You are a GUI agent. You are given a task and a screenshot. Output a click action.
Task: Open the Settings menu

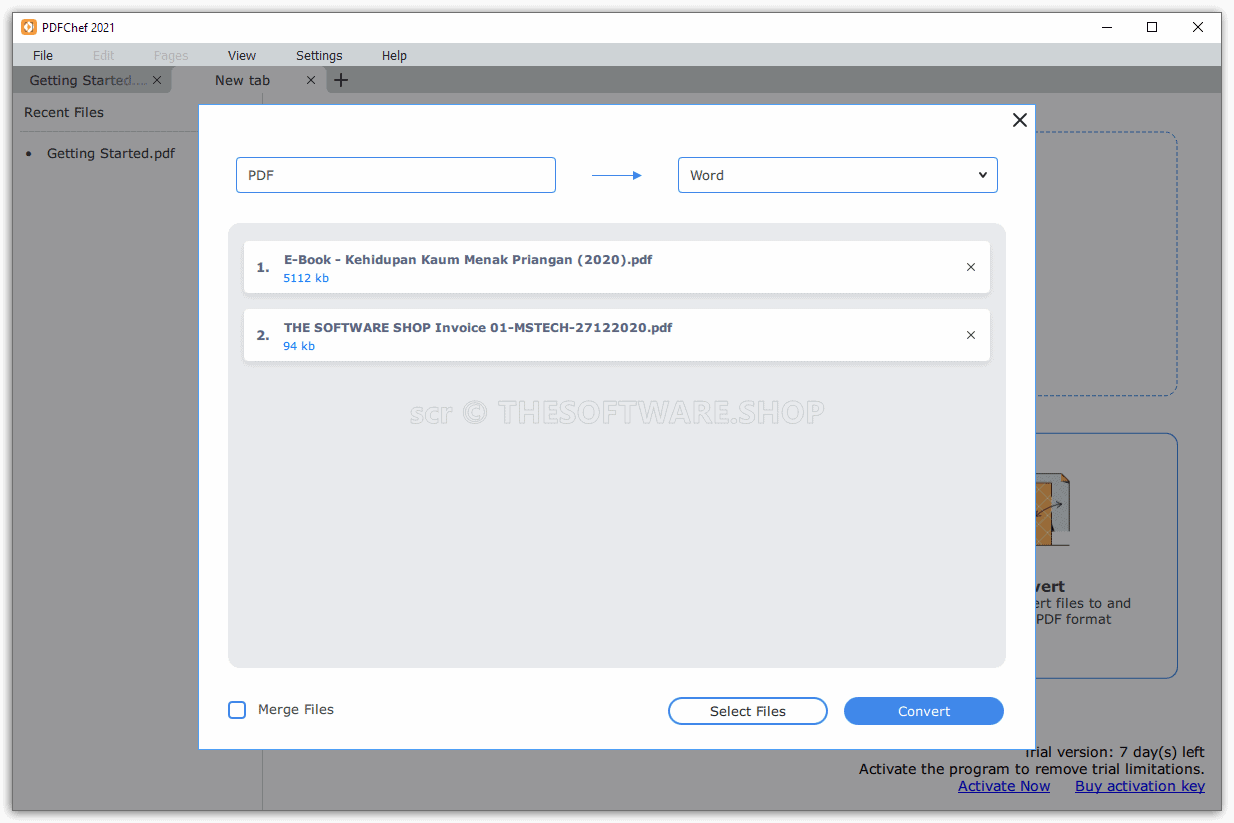click(319, 55)
